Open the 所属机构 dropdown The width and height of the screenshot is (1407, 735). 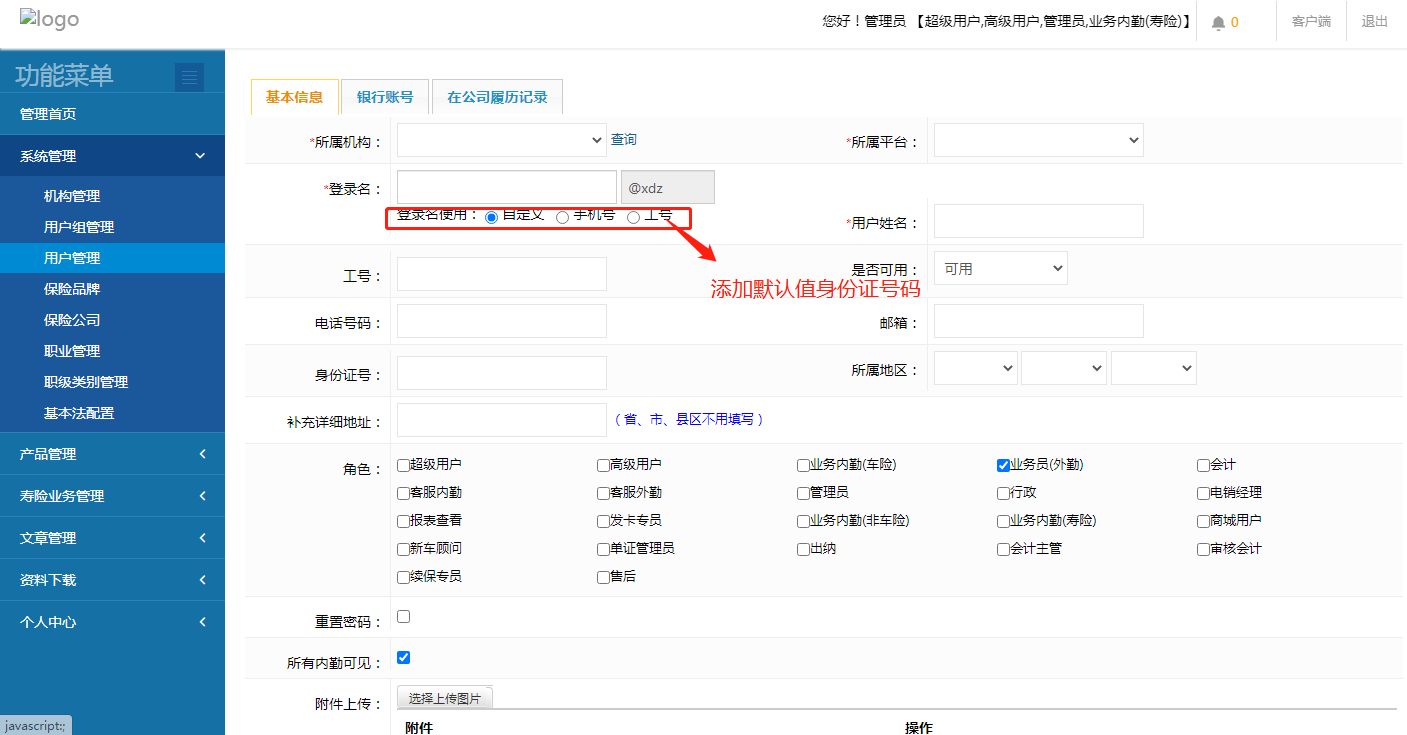tap(501, 141)
